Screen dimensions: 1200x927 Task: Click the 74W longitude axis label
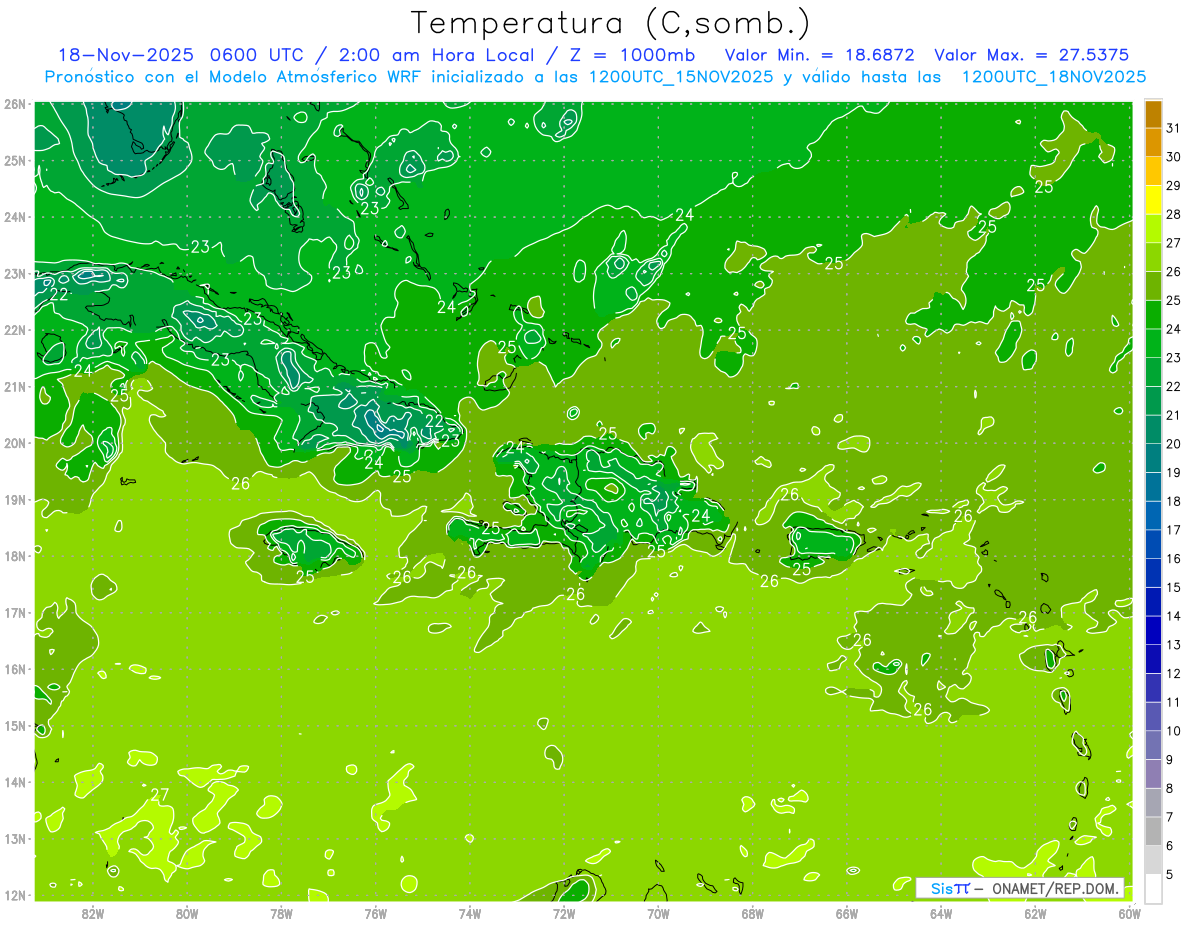point(469,913)
